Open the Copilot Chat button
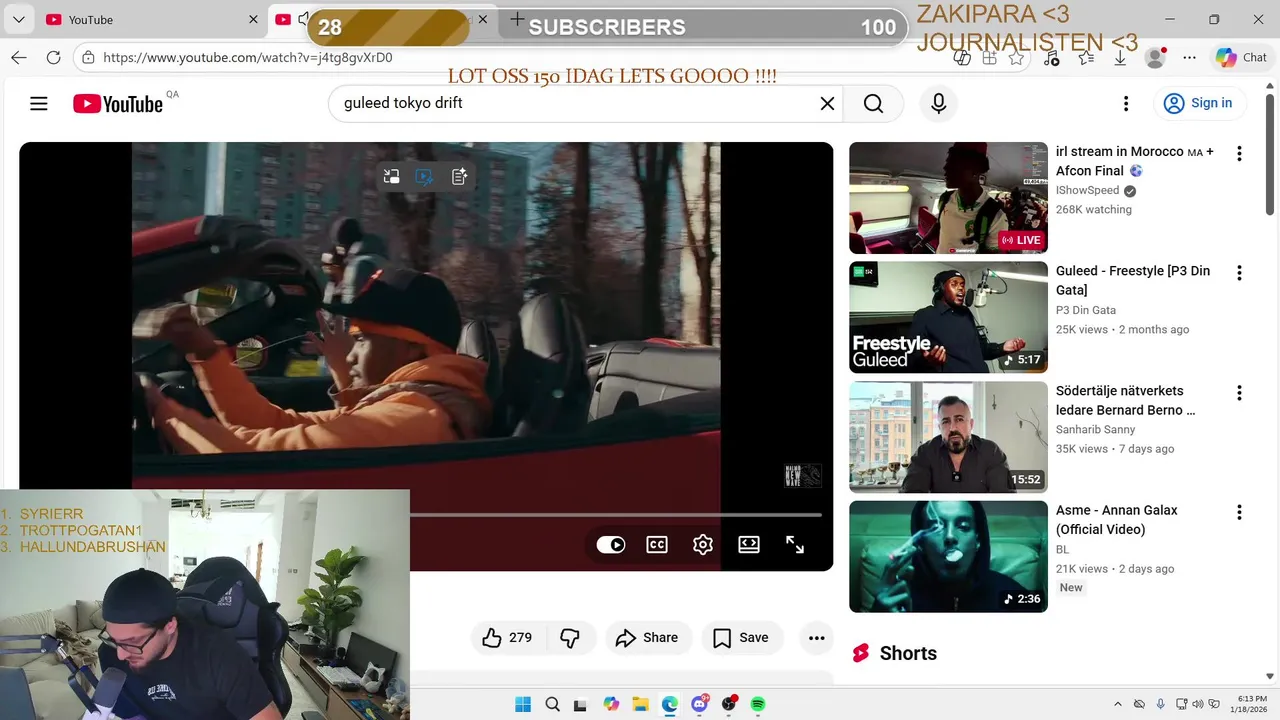This screenshot has height=720, width=1280. [x=1241, y=58]
